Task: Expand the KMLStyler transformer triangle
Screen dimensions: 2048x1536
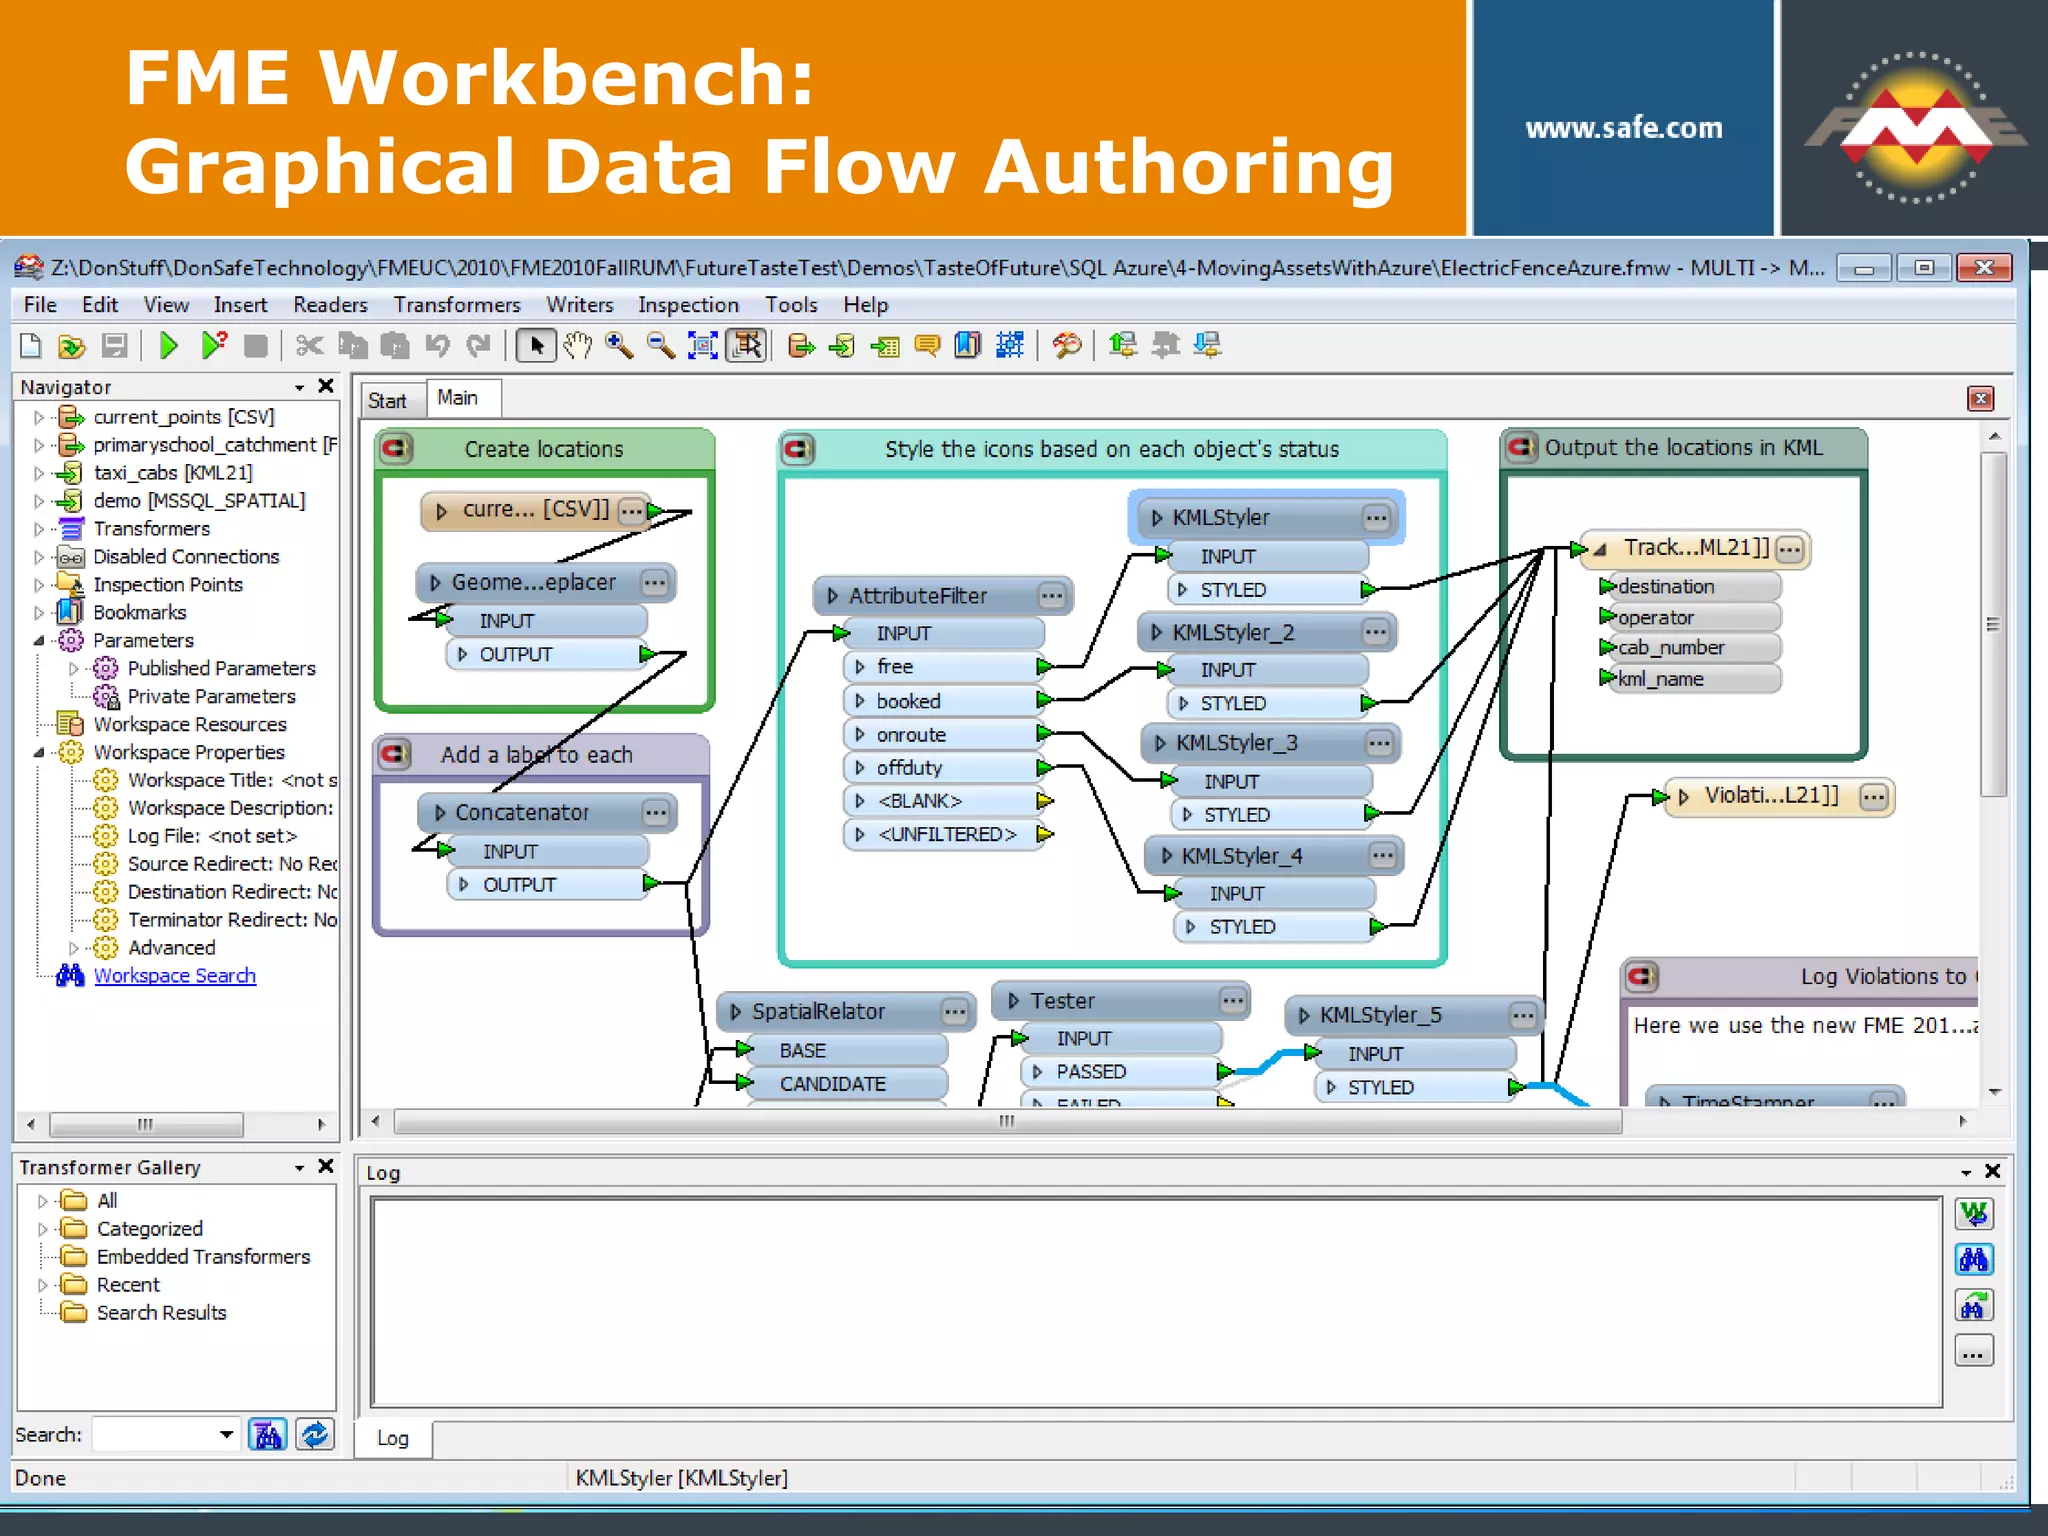Action: coord(1156,518)
